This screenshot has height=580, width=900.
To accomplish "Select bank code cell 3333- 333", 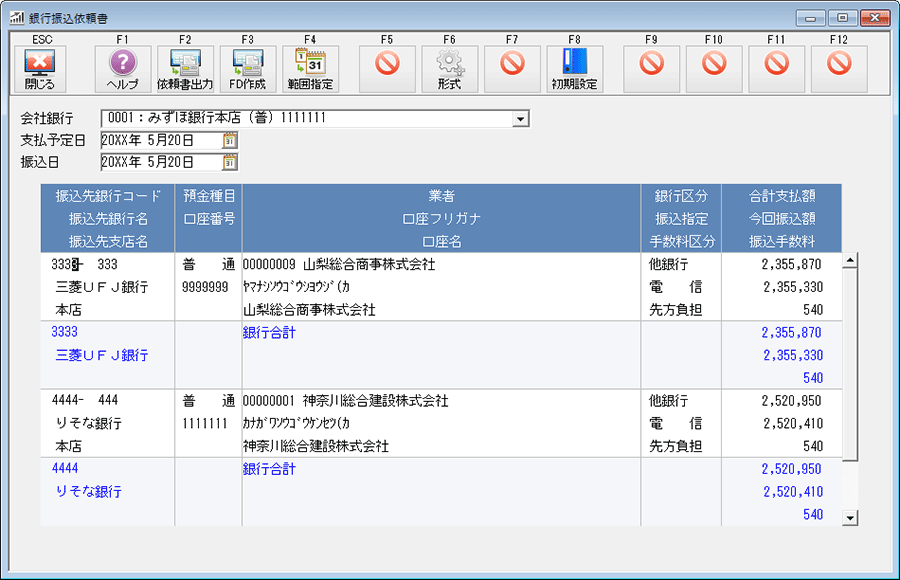I will [84, 264].
